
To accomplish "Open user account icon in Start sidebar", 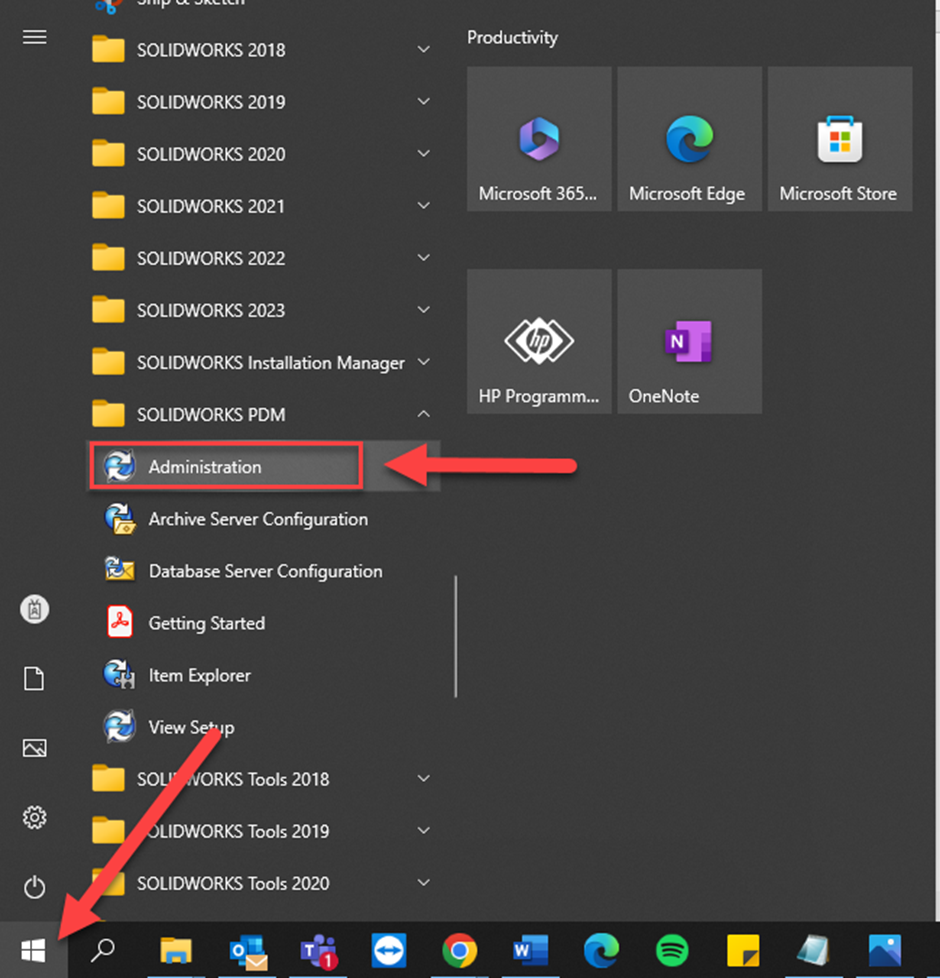I will pos(34,609).
